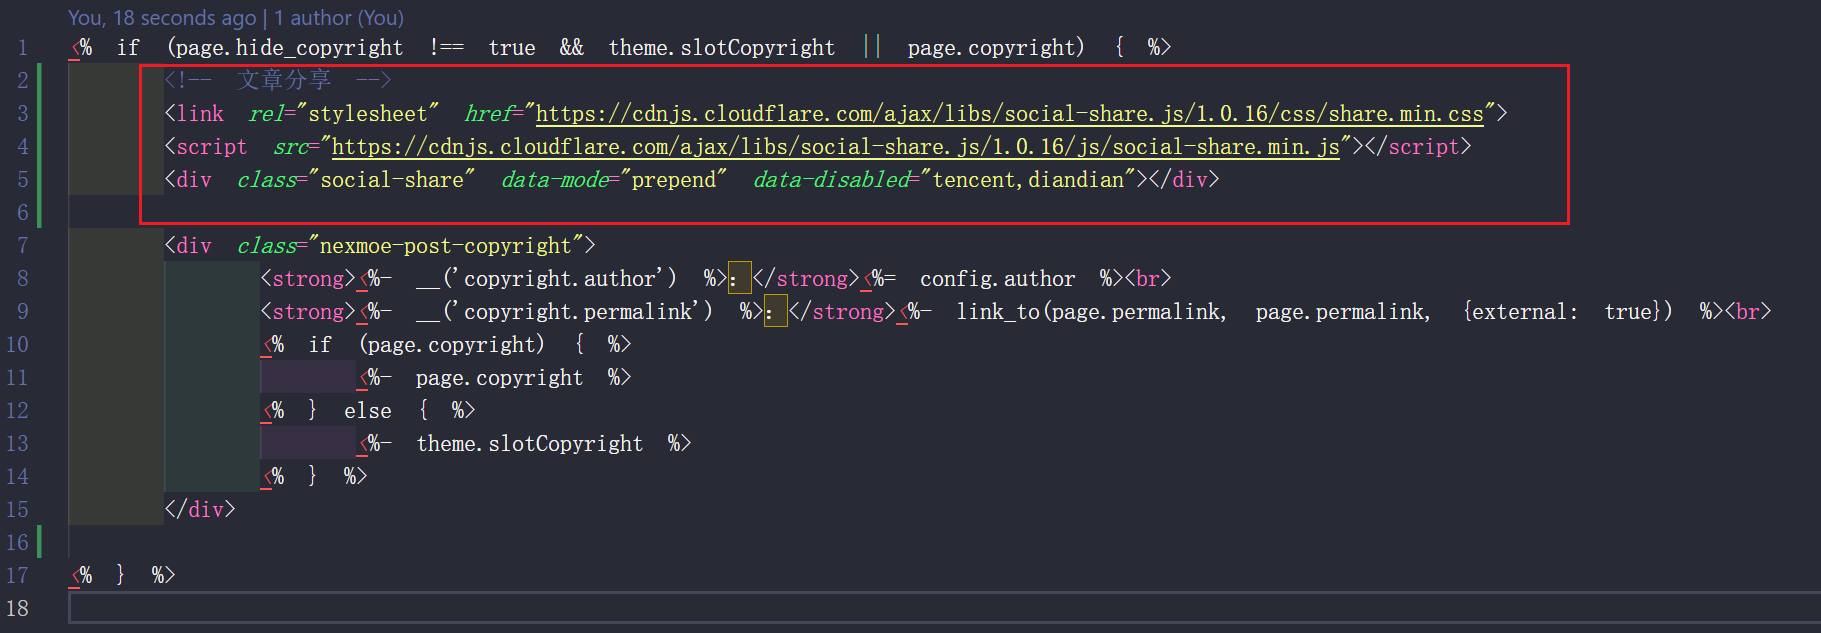
Task: Click the green git change bar beside line 4
Action: (39, 147)
